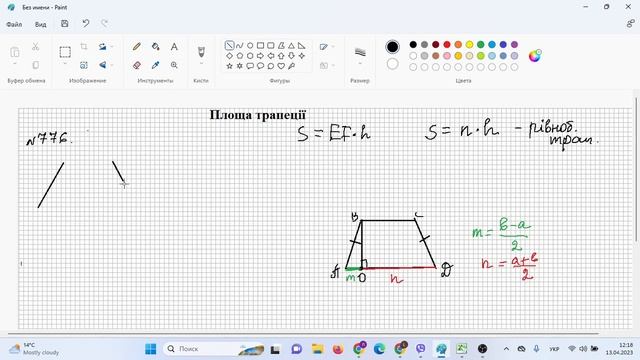
Task: Choose the orange color swatch
Action: 458,44
